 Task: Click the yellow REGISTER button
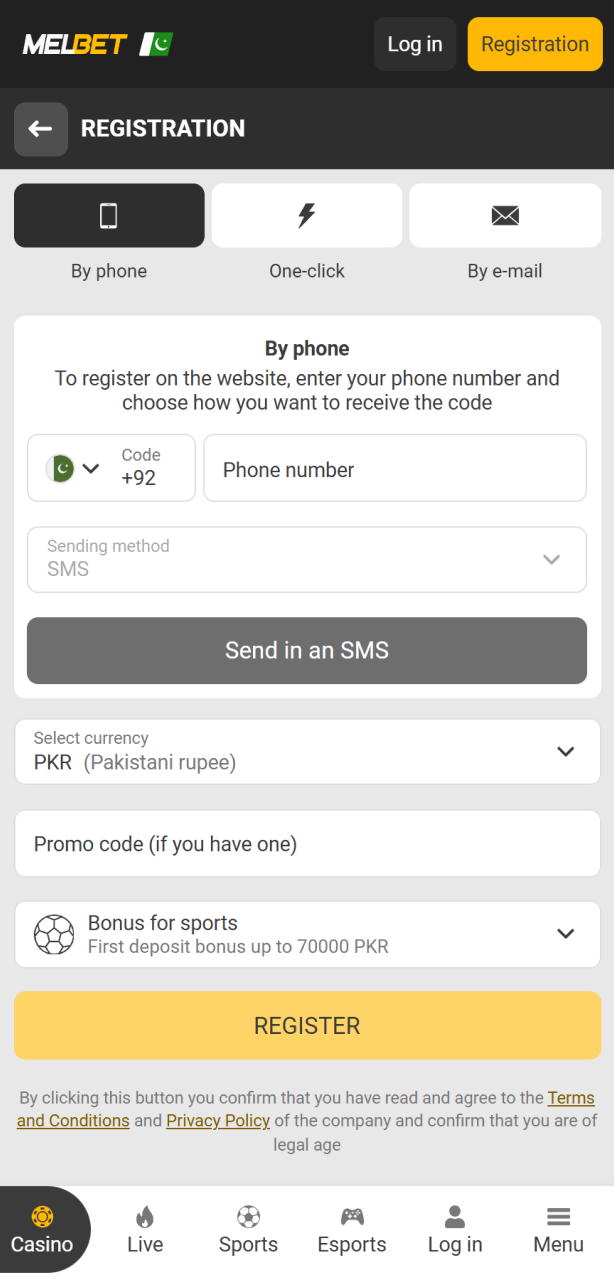306,1025
